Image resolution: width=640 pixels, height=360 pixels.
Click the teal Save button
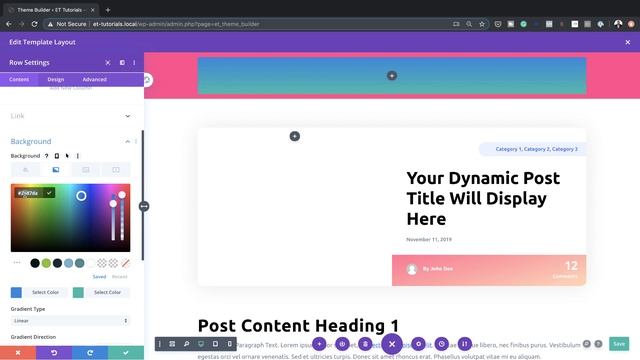pyautogui.click(x=619, y=344)
